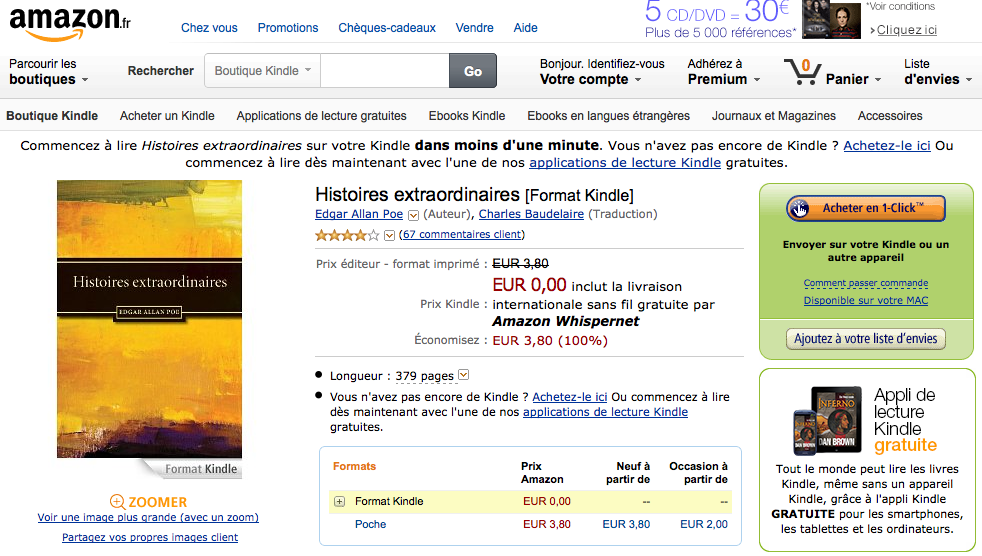The height and width of the screenshot is (556, 982).
Task: Open the 5 CD/DVD = 30€ promo banner
Action: [x=720, y=19]
